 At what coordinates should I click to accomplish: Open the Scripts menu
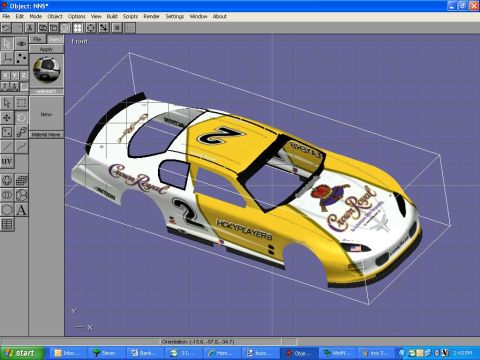[130, 16]
